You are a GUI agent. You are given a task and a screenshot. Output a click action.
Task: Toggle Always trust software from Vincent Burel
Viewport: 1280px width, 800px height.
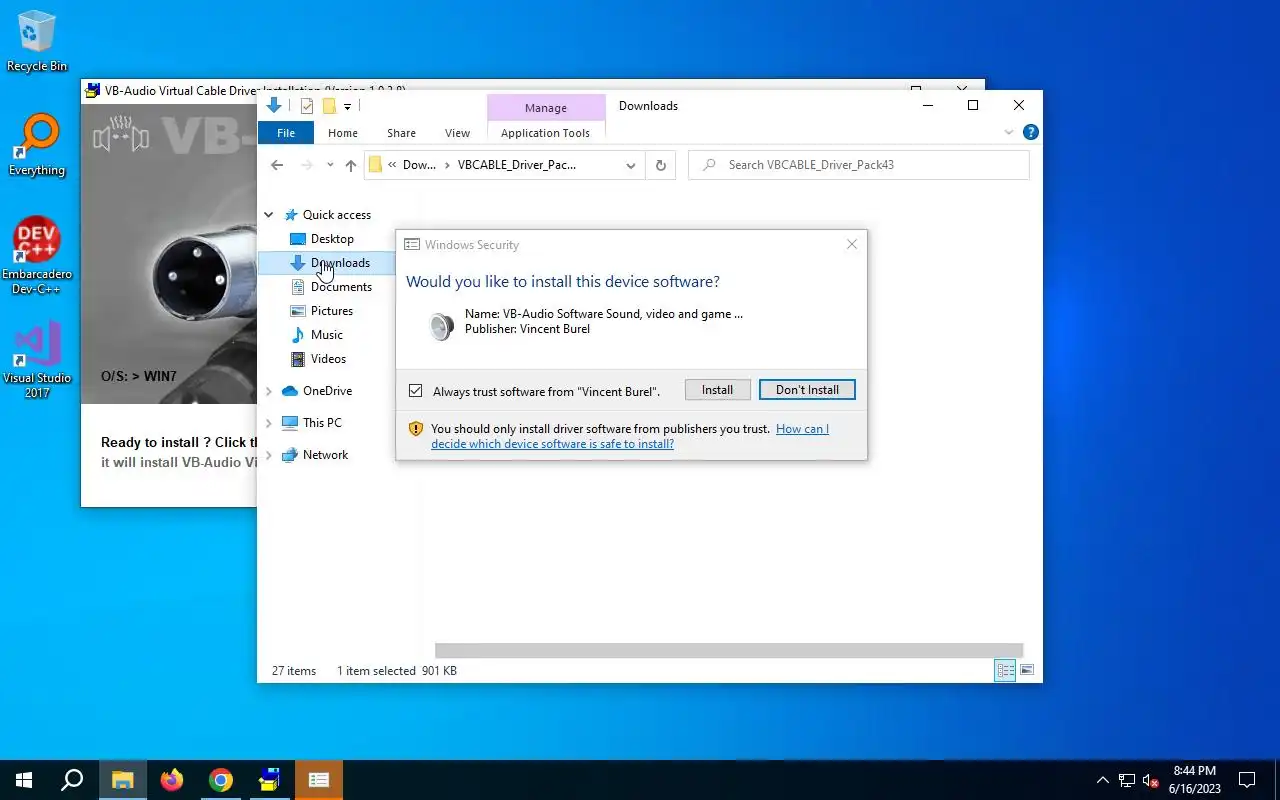pyautogui.click(x=416, y=391)
